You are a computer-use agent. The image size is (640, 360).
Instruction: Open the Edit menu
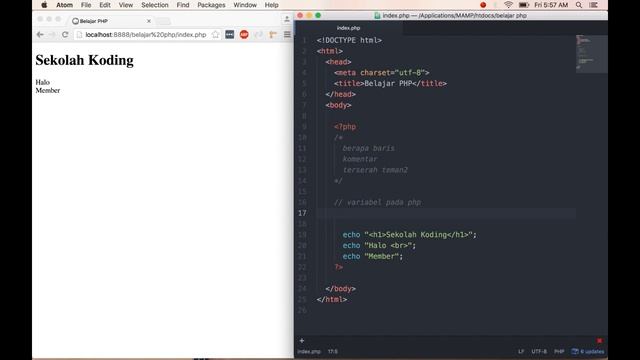point(105,5)
